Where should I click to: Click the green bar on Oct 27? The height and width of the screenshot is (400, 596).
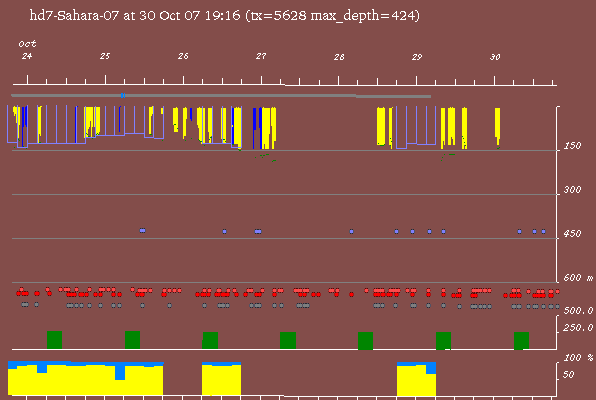288,340
